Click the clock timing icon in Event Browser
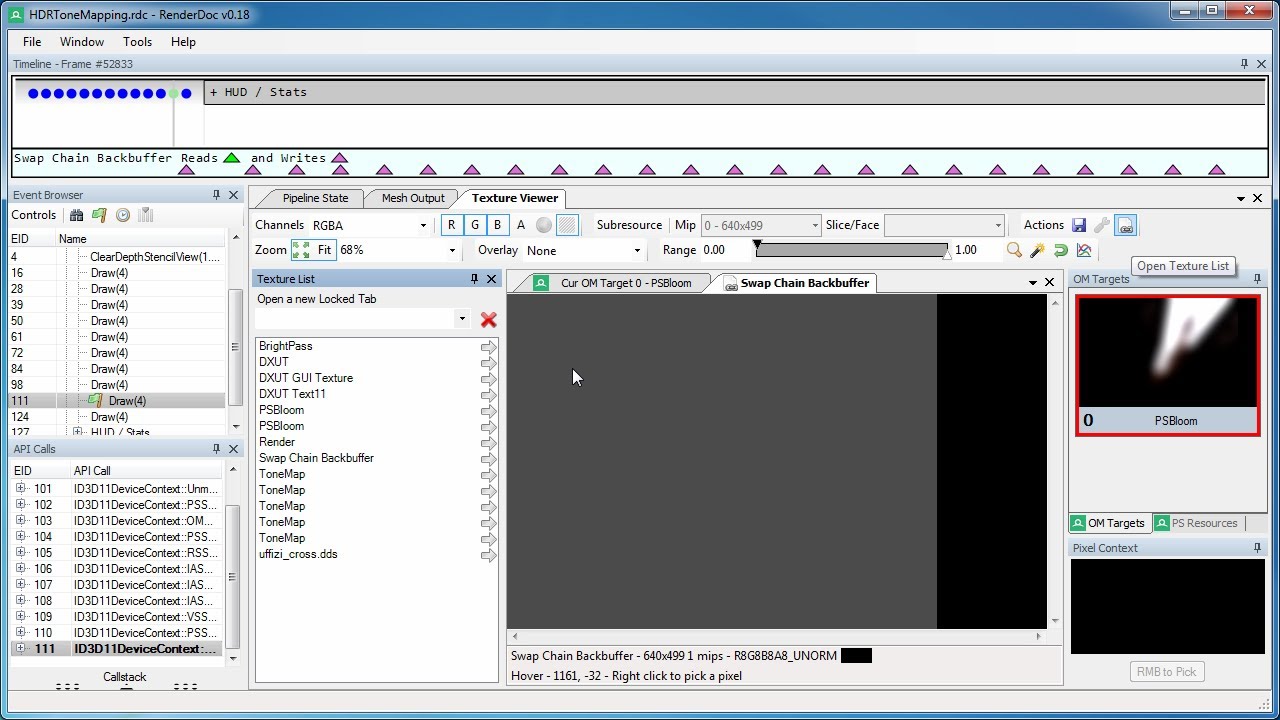The width and height of the screenshot is (1280, 720). click(x=123, y=215)
